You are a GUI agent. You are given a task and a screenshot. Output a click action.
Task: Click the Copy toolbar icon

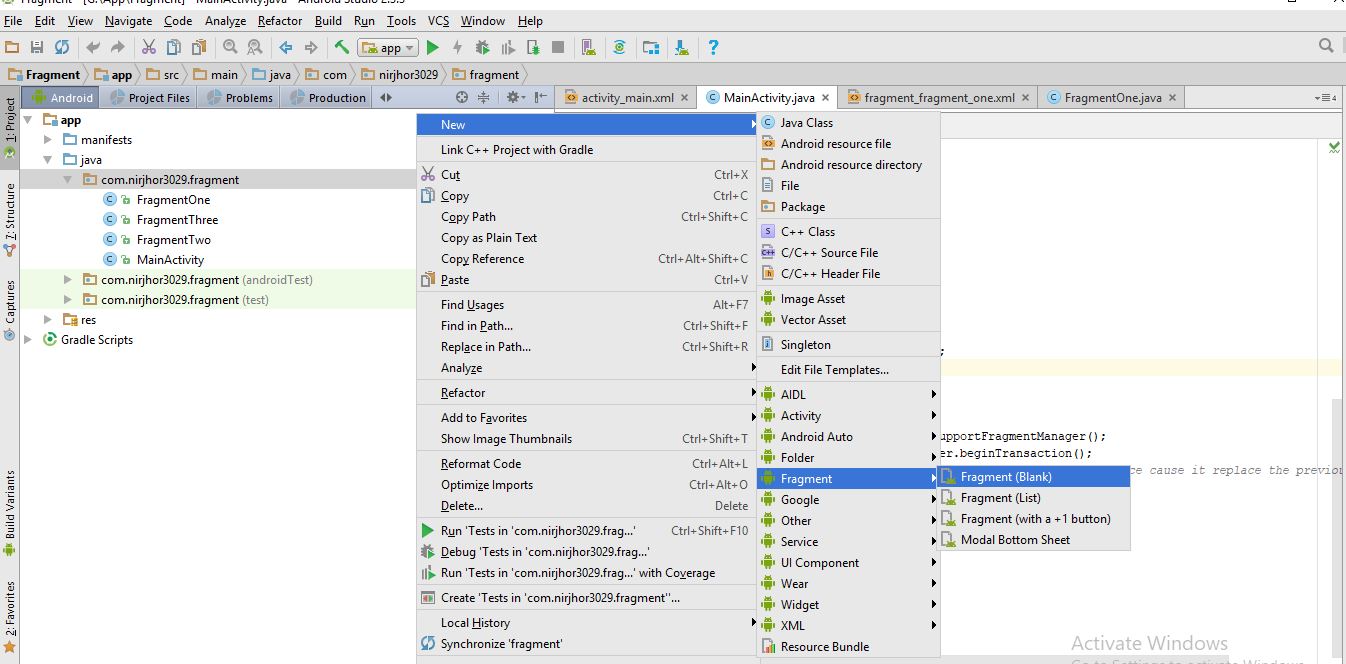(x=174, y=47)
